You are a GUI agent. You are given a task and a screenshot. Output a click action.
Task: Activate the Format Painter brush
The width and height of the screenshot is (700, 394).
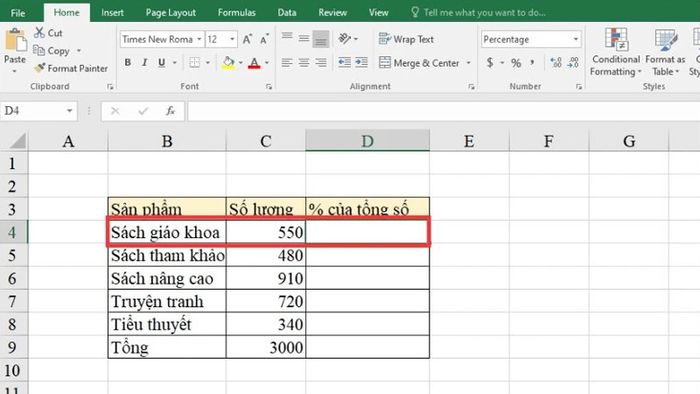tap(71, 68)
